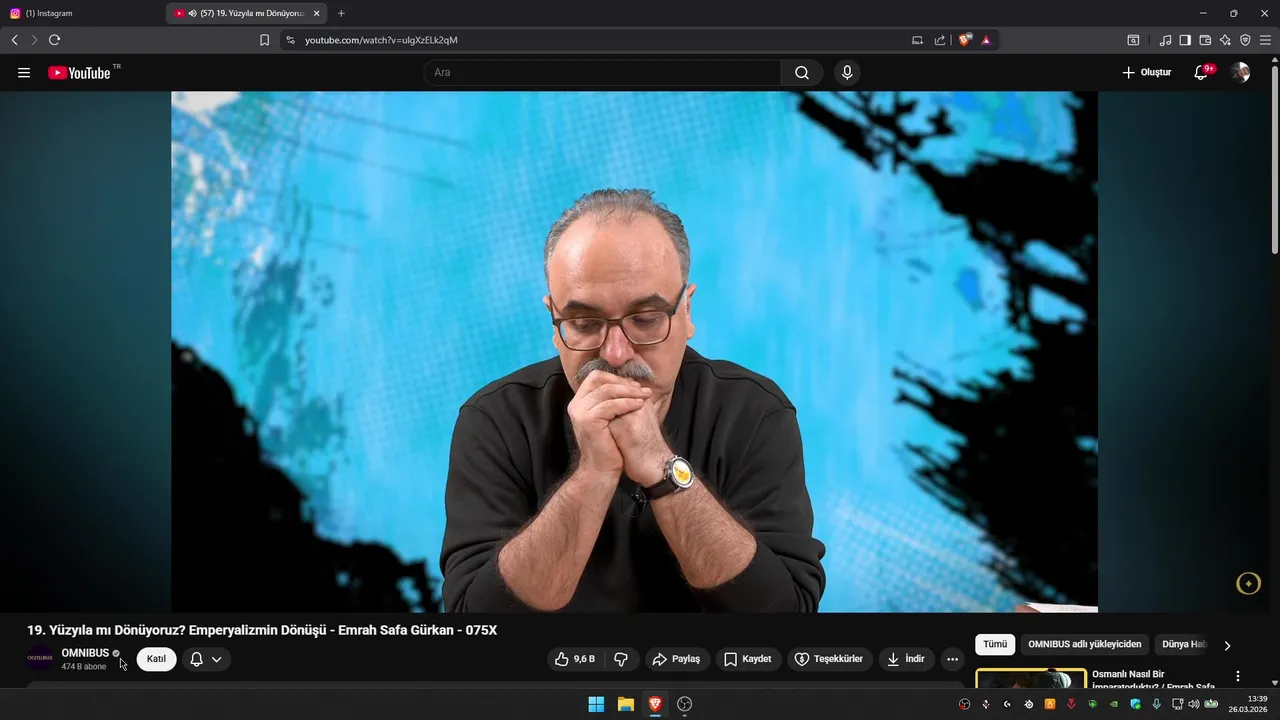Start voice search with the microphone icon
The image size is (1280, 720).
click(847, 72)
